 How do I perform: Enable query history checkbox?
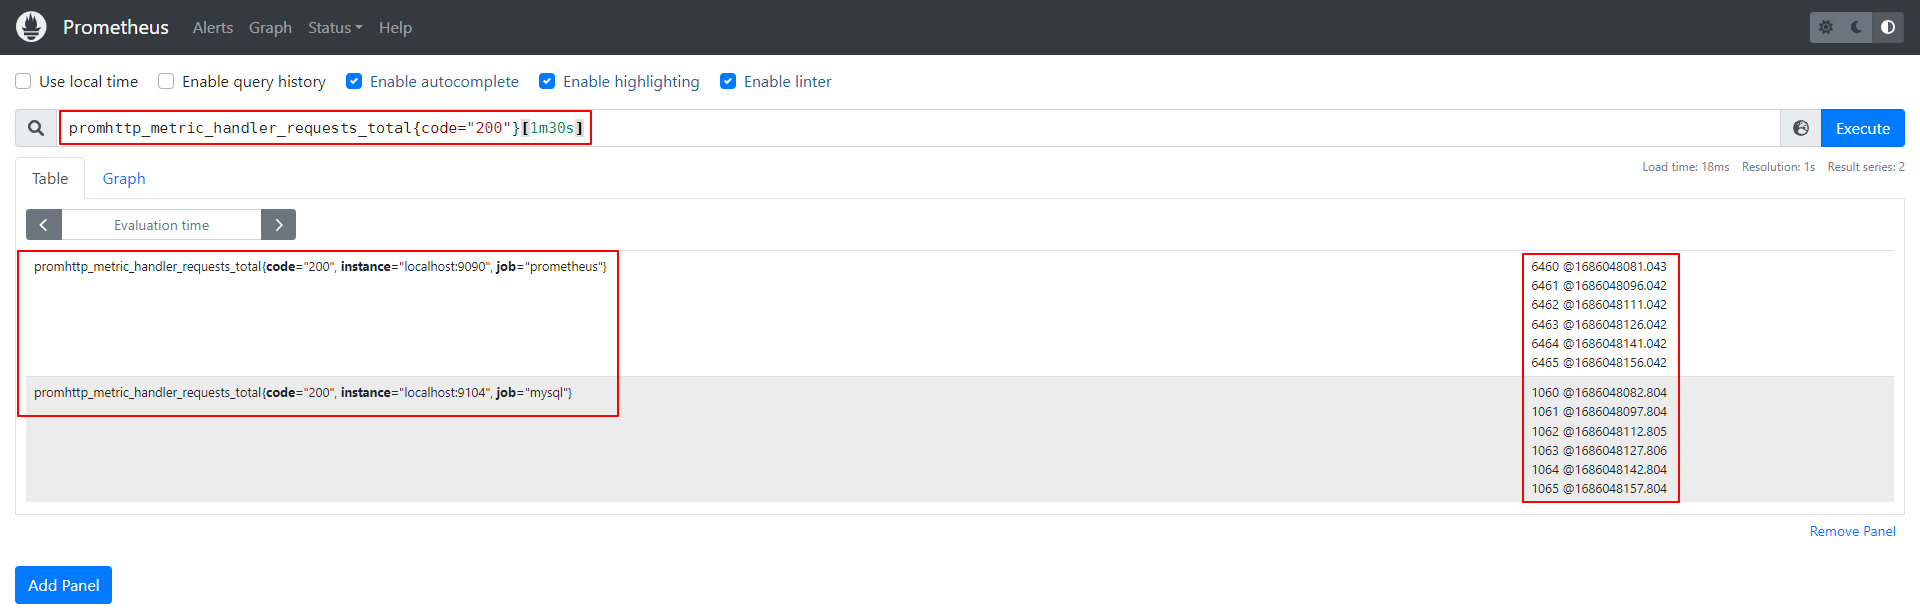coord(166,81)
